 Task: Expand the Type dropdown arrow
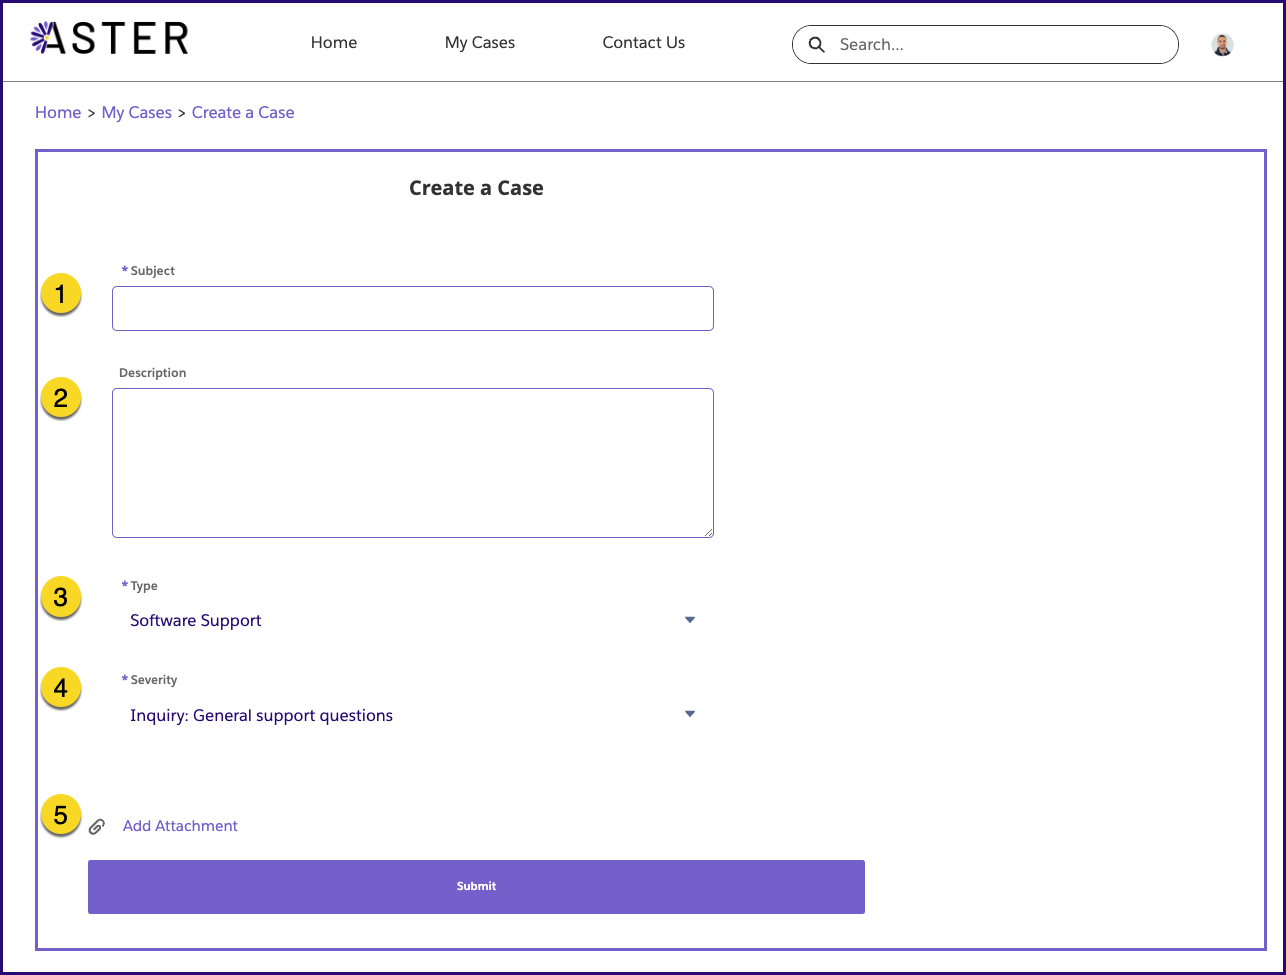690,620
